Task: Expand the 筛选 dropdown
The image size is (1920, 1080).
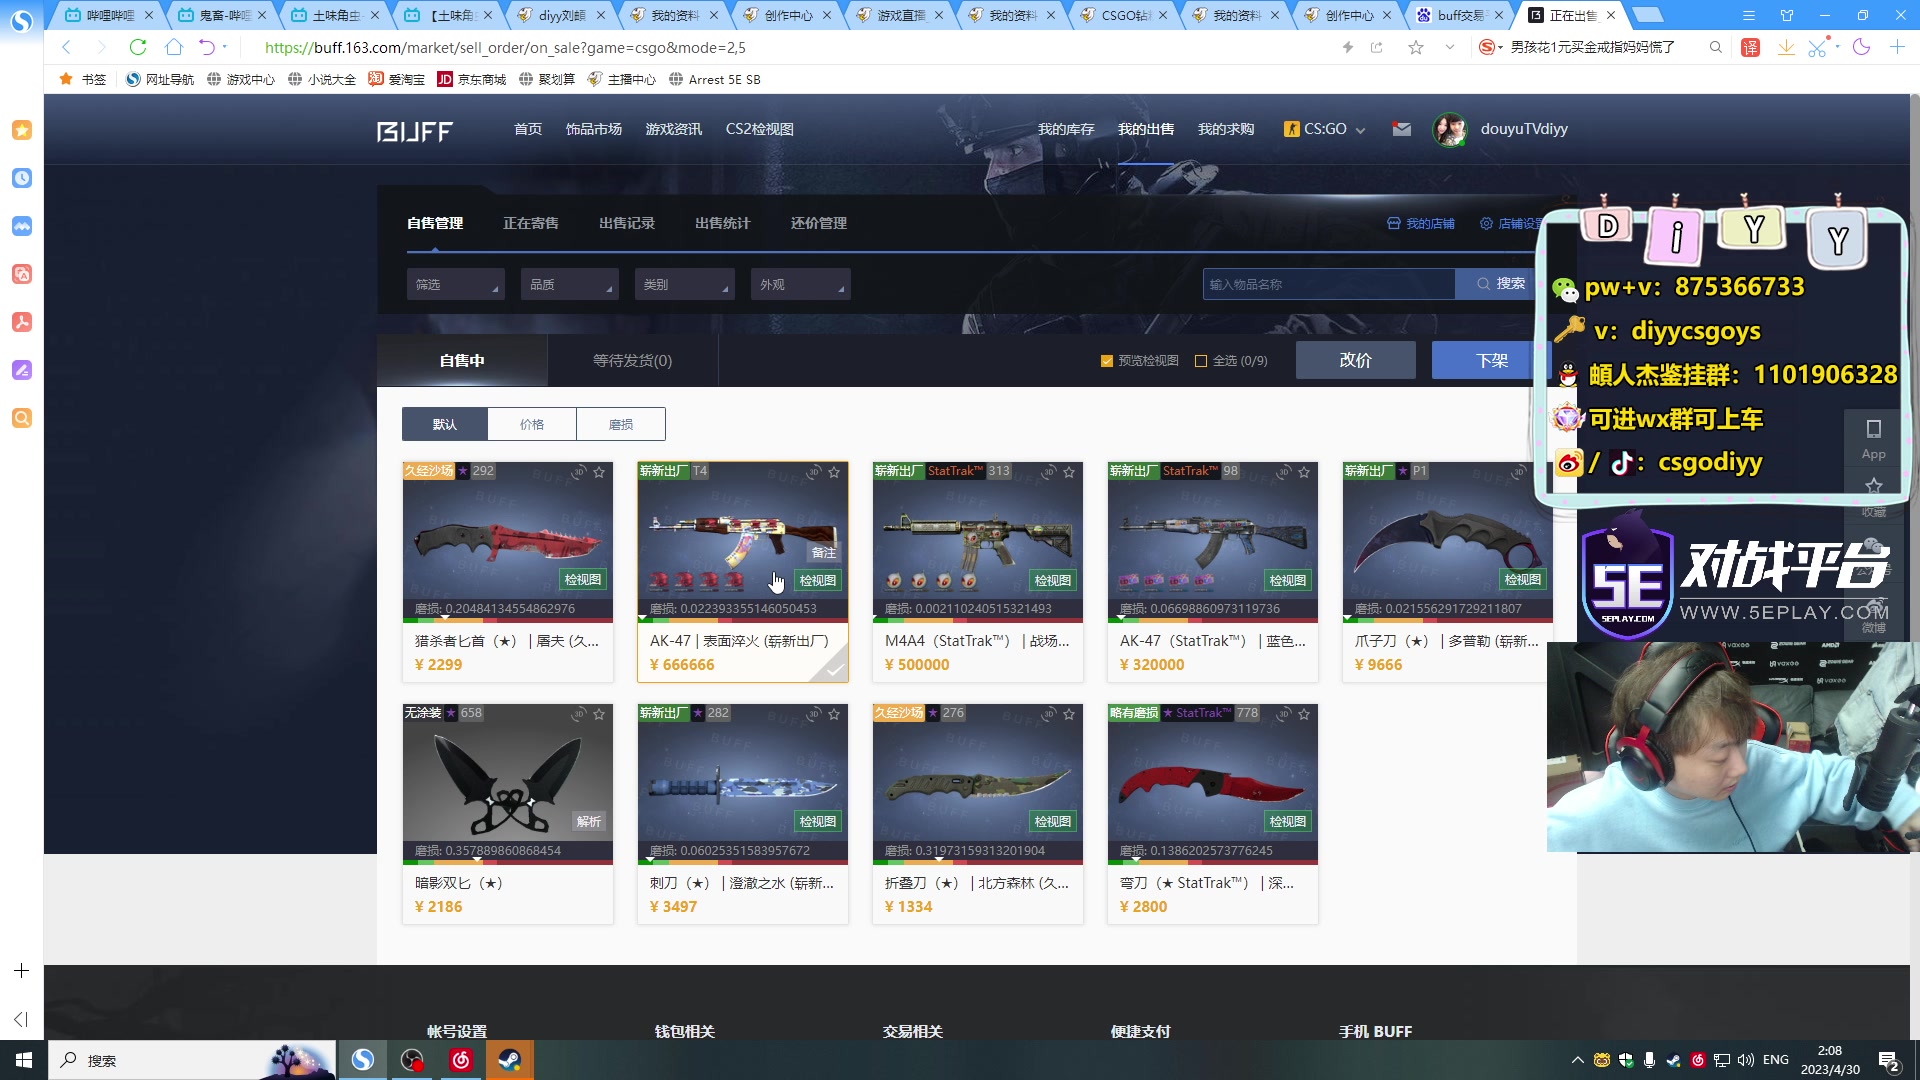Action: click(455, 285)
